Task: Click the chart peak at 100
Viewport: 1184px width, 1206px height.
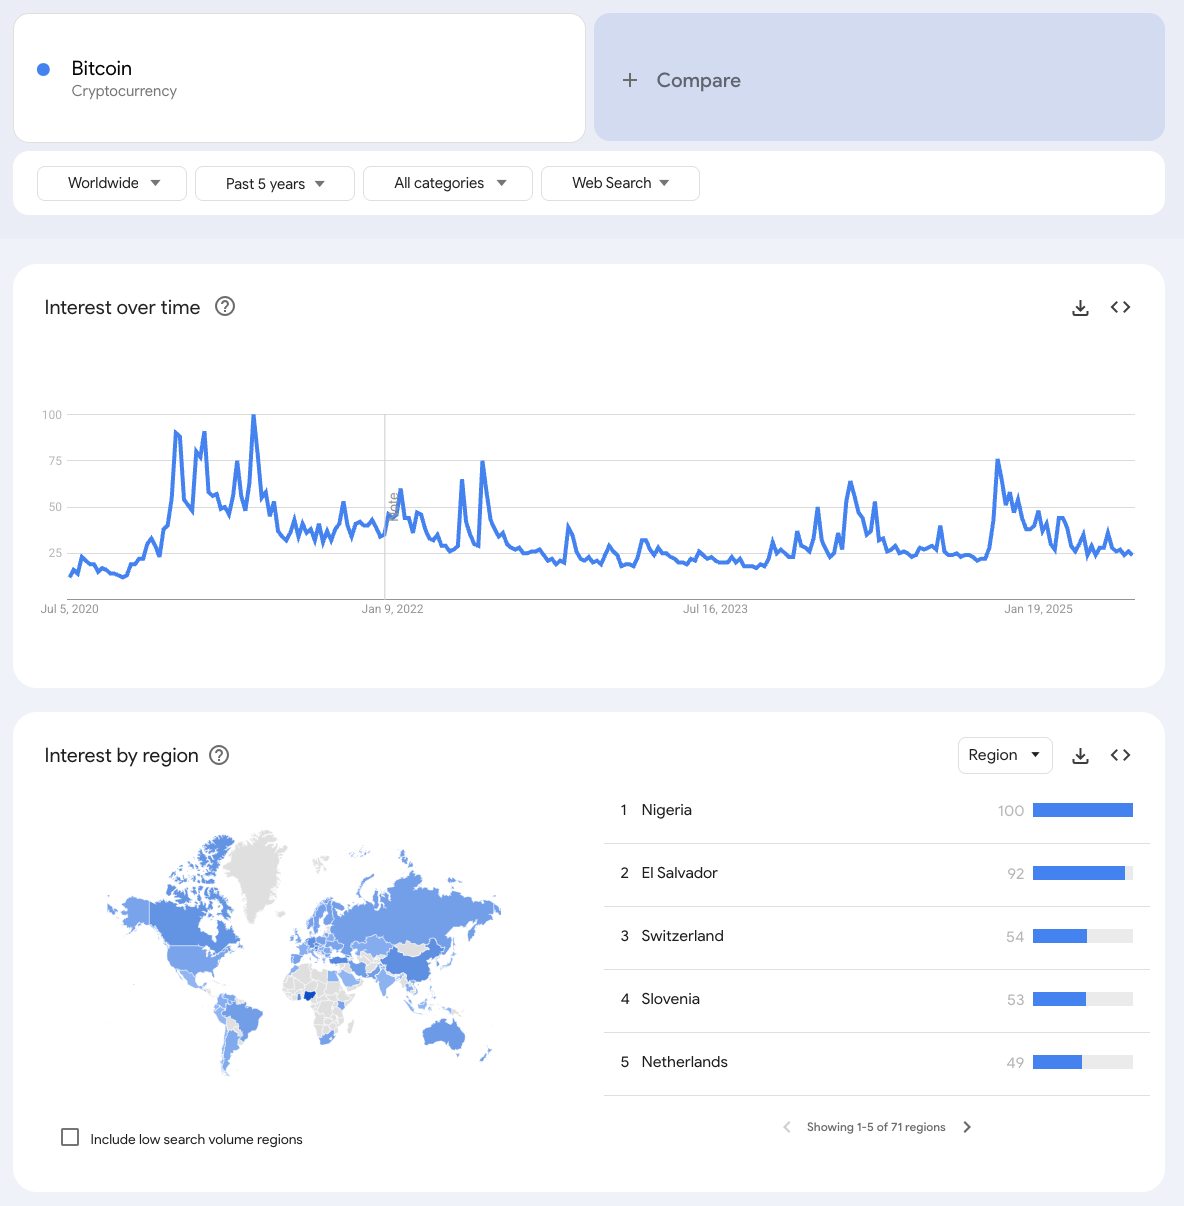Action: (x=253, y=416)
